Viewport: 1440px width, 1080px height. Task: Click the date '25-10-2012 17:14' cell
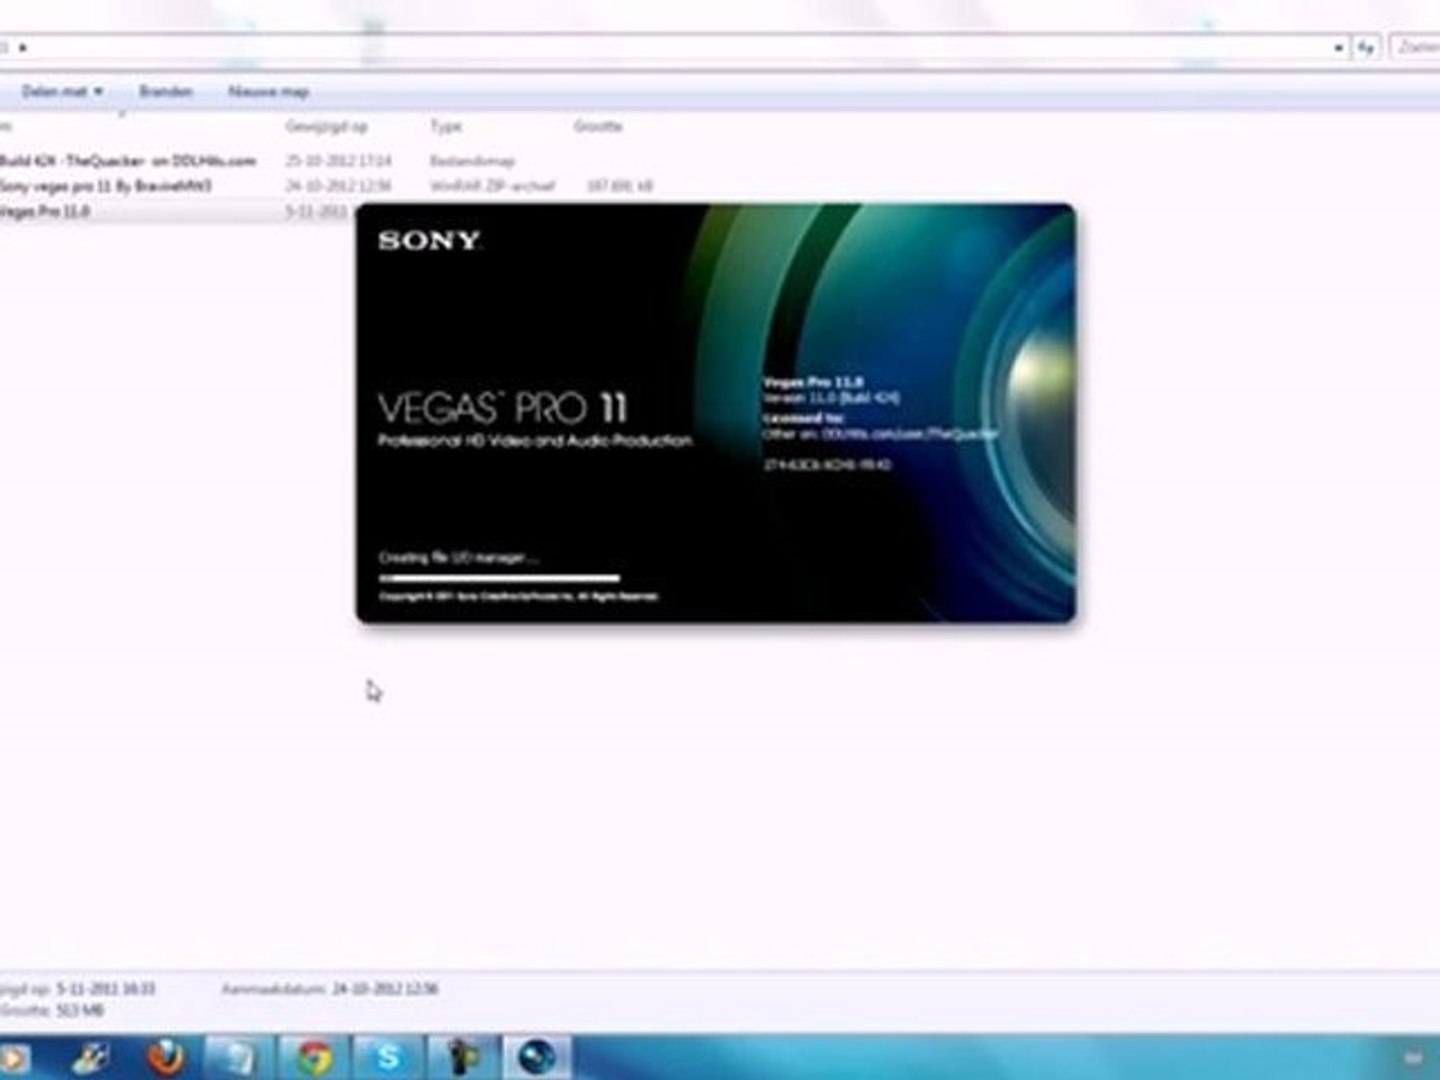click(338, 160)
